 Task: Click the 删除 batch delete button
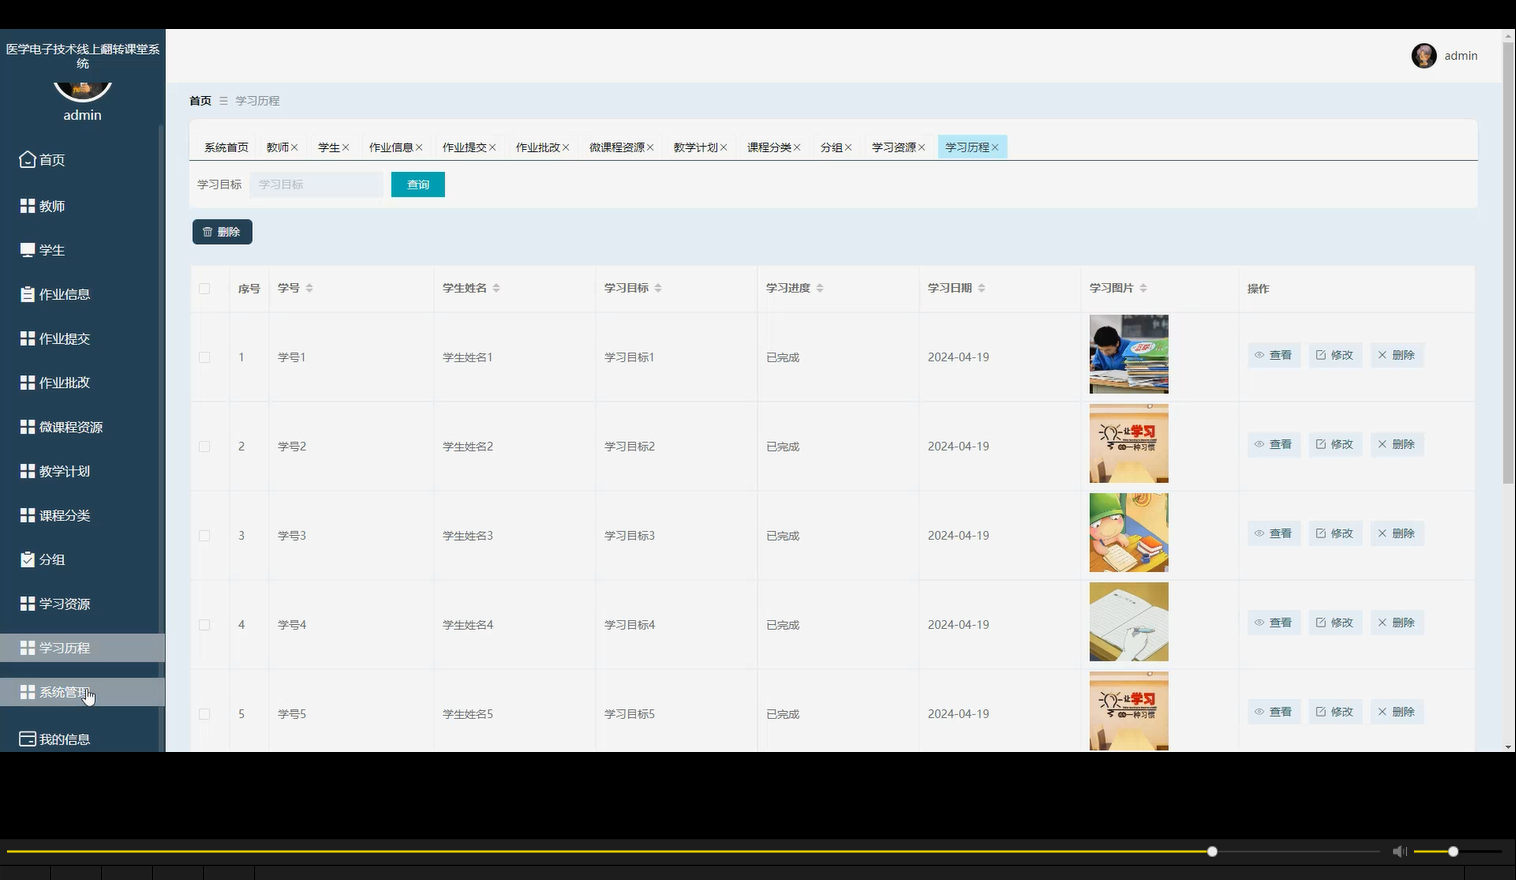(x=222, y=232)
